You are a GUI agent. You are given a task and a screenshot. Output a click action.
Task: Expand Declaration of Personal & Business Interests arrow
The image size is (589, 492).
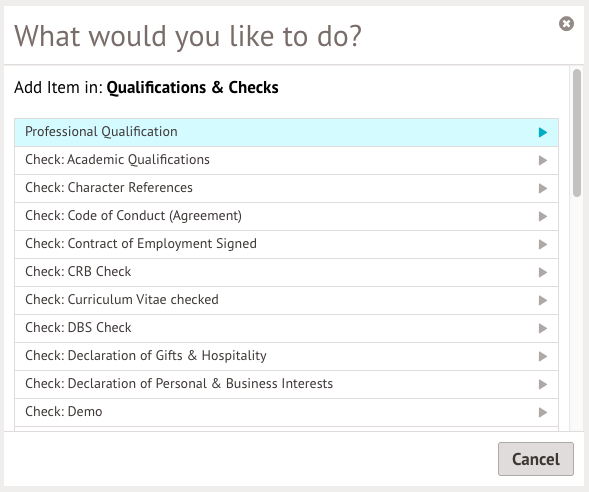(542, 384)
